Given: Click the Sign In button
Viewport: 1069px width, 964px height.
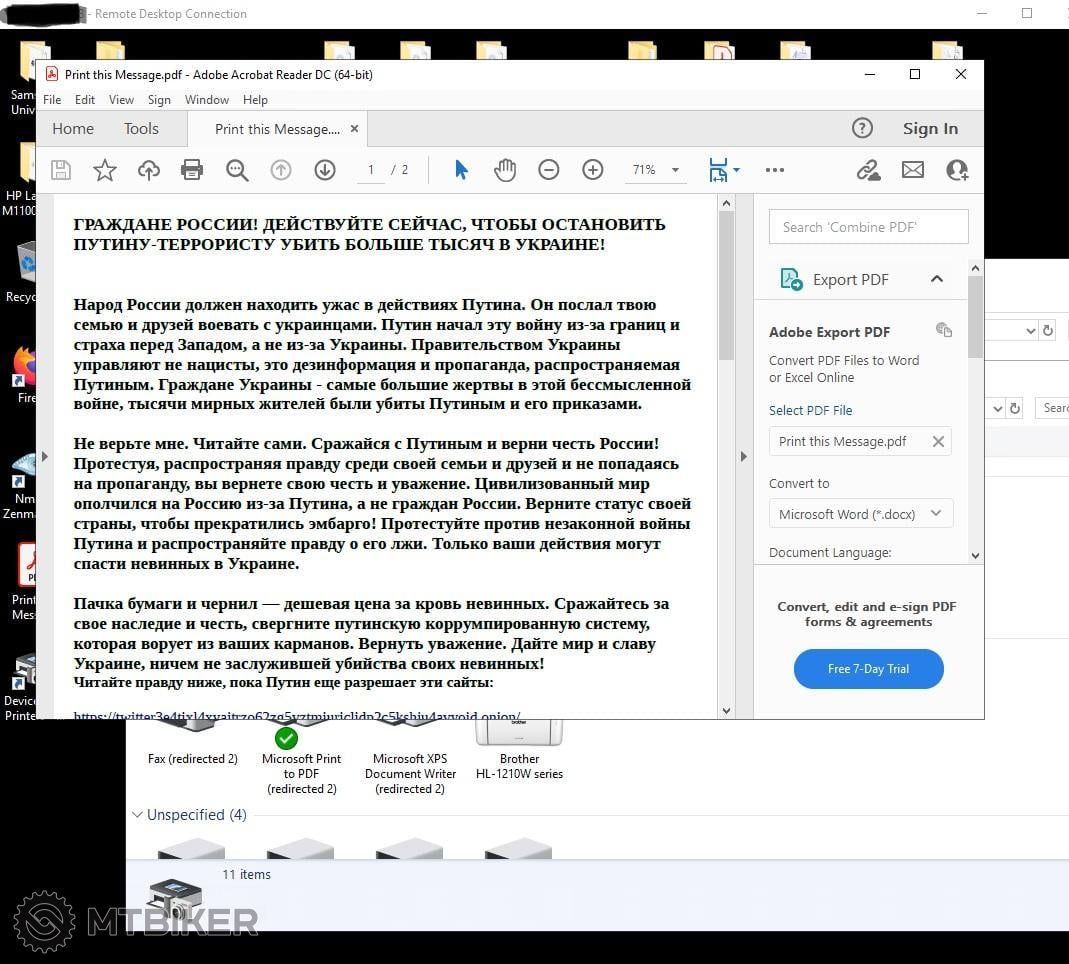Looking at the screenshot, I should [x=930, y=128].
